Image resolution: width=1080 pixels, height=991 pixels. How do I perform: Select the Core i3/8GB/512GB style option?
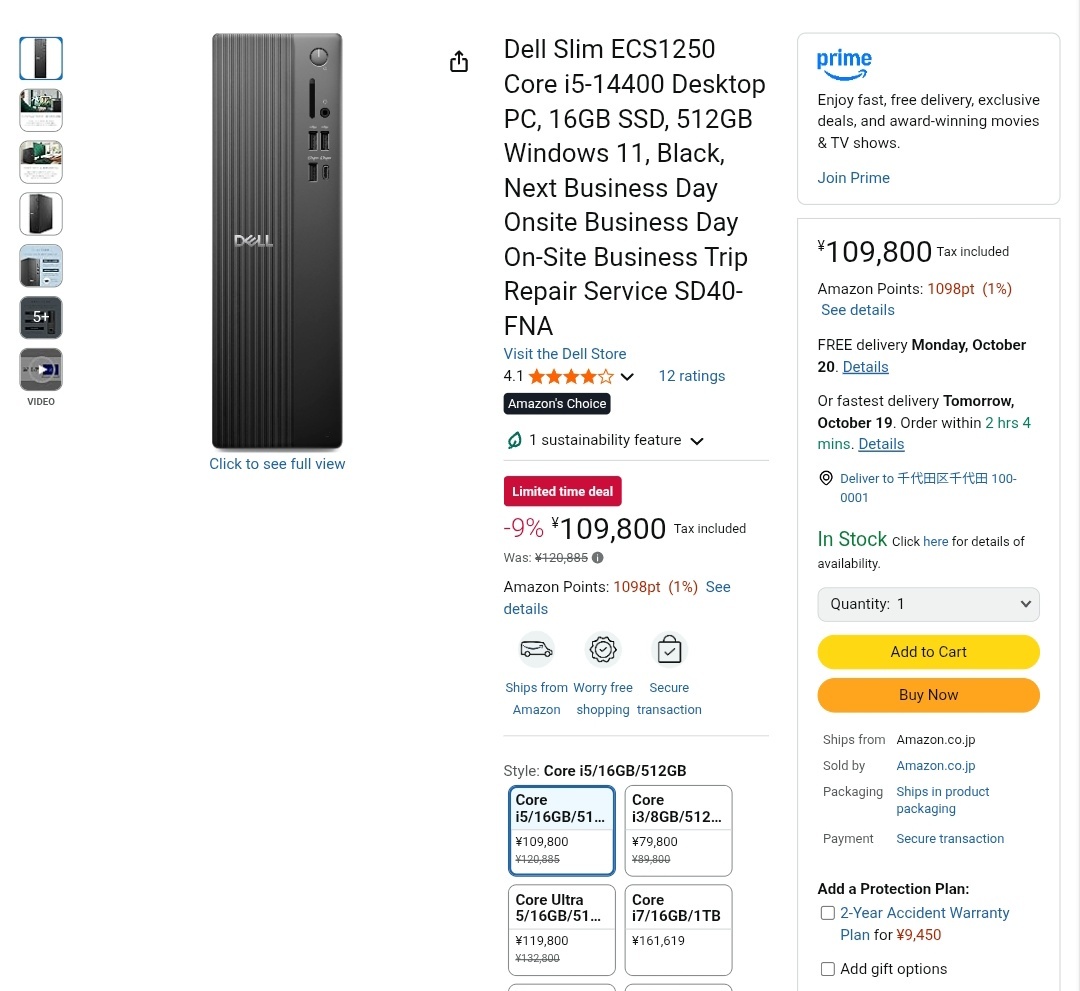[x=678, y=830]
